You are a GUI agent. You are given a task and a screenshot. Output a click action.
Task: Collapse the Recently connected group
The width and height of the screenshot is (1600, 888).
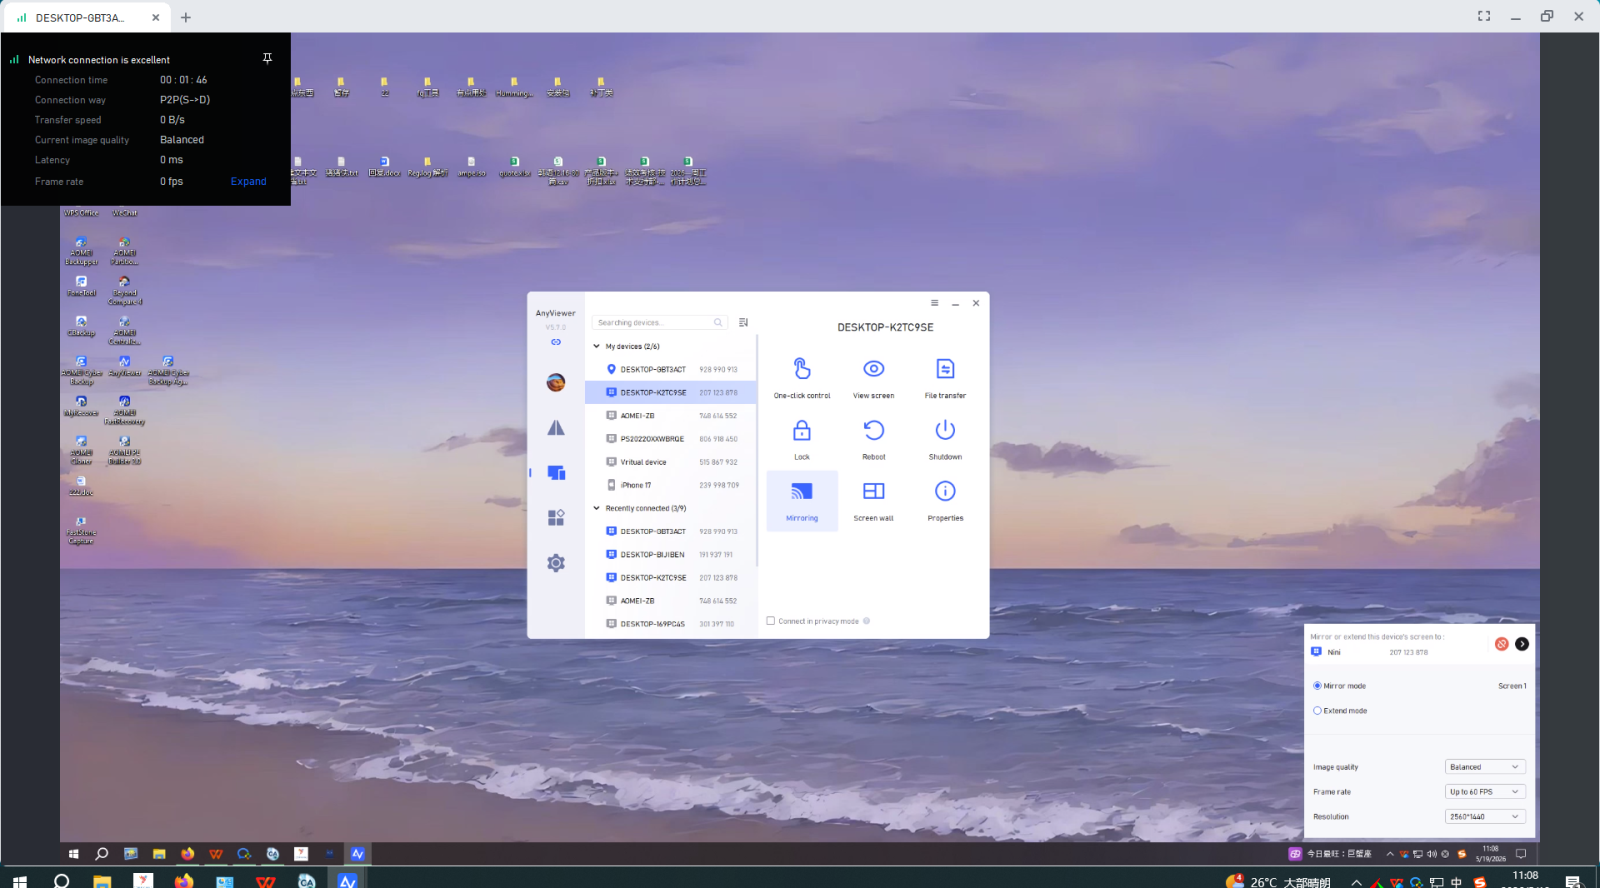click(597, 508)
